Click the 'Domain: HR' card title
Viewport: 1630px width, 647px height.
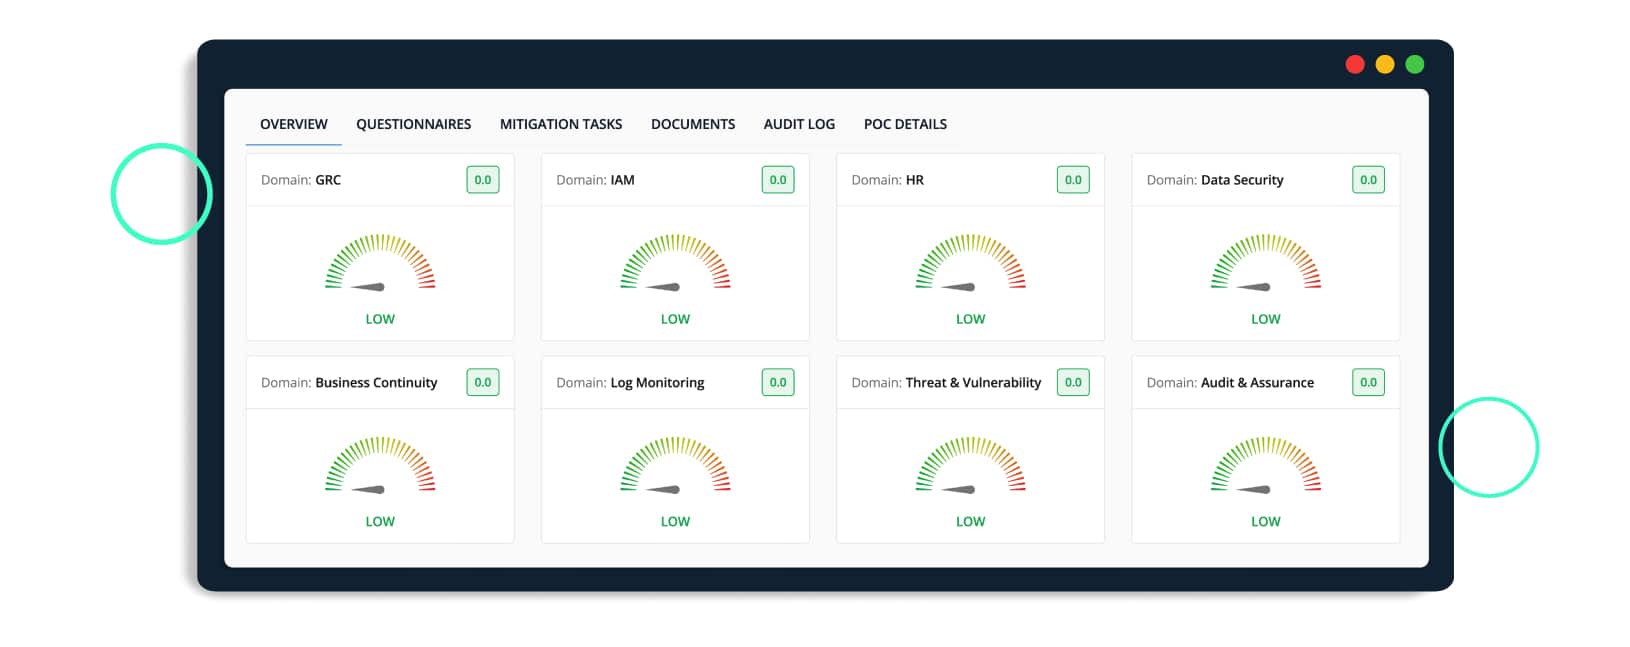[x=887, y=180]
